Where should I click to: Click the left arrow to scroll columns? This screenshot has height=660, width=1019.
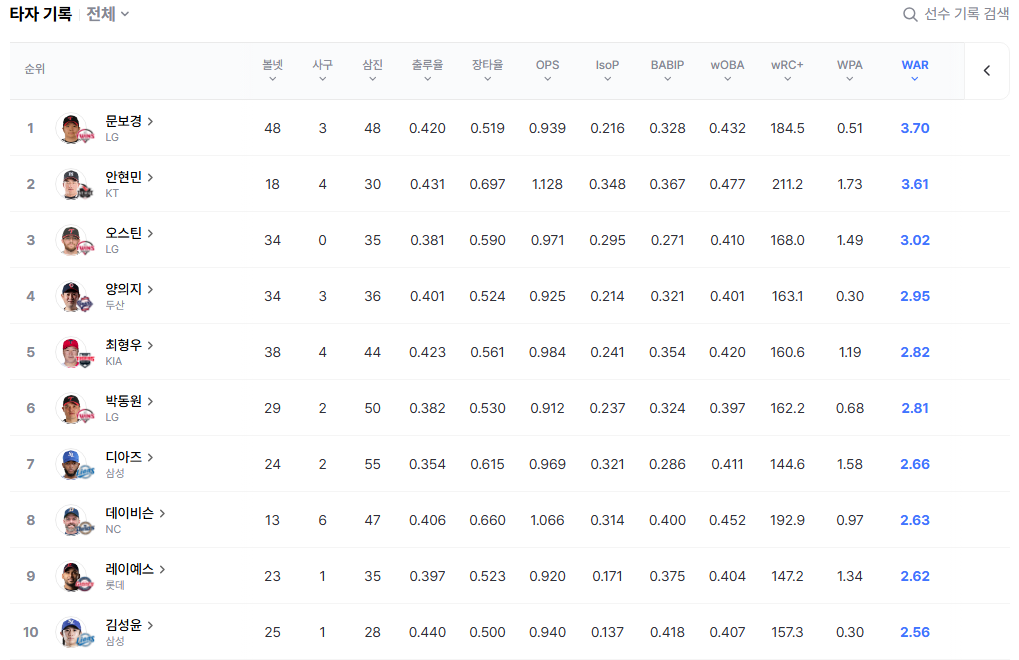point(987,71)
